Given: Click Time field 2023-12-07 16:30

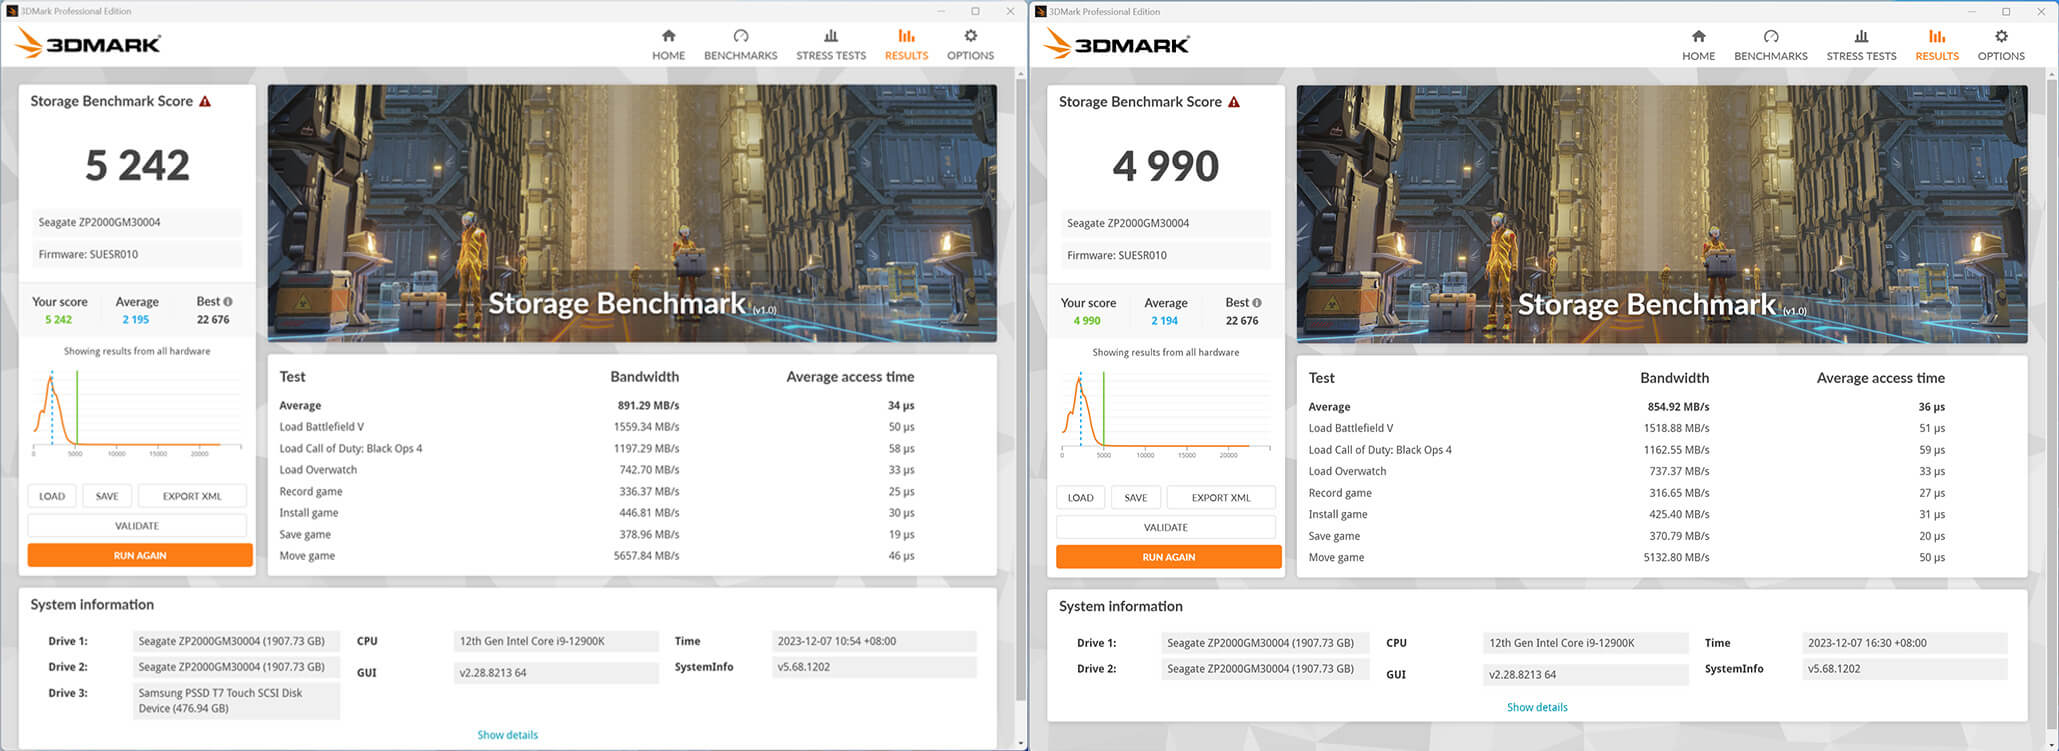Looking at the screenshot, I should point(1904,643).
